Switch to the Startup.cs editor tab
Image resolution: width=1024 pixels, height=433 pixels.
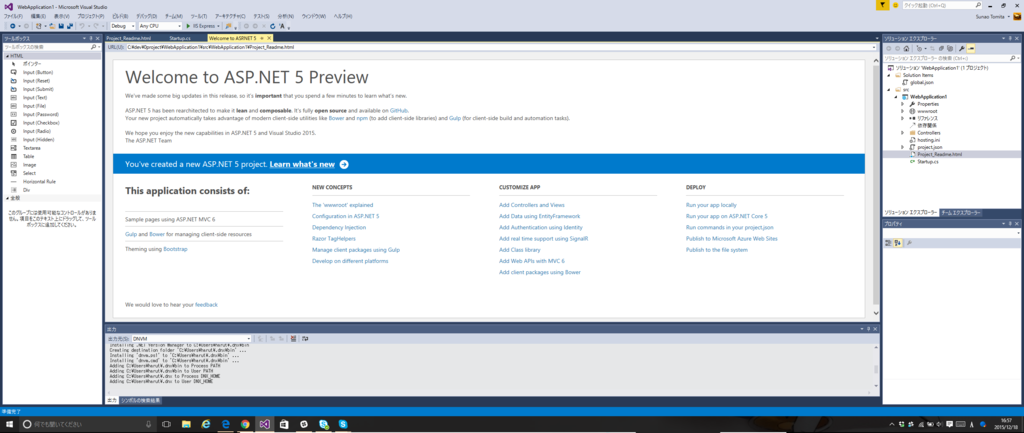point(179,39)
